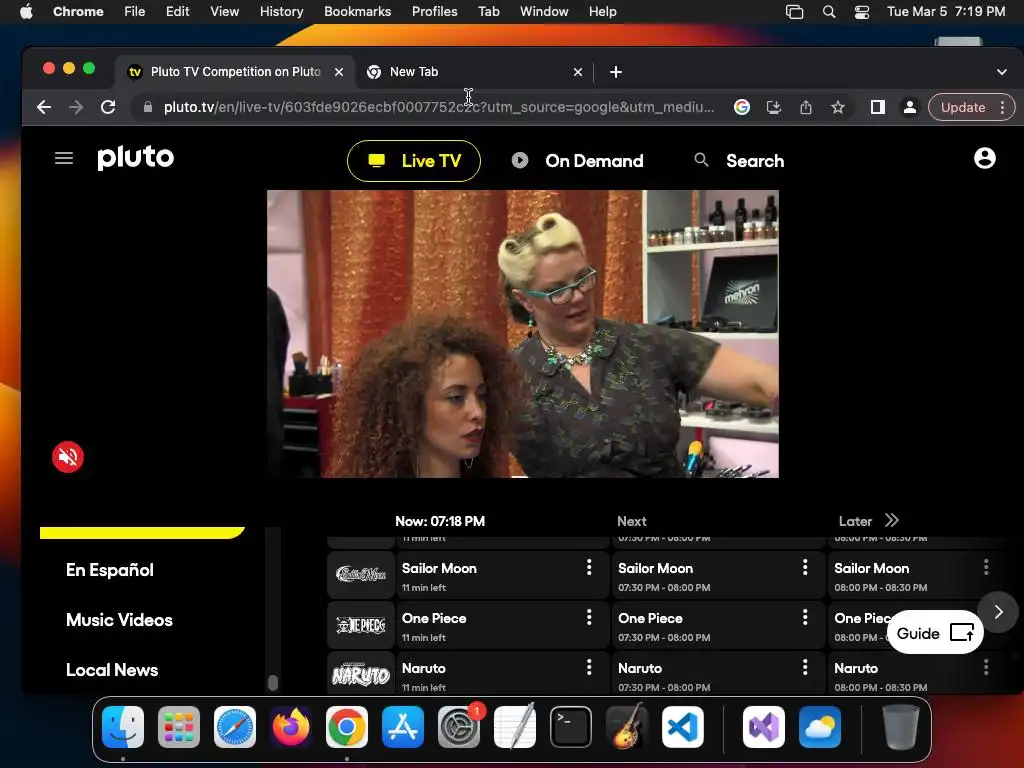This screenshot has width=1024, height=768.
Task: Switch to the Pluto TV Competition tab
Action: pos(236,72)
